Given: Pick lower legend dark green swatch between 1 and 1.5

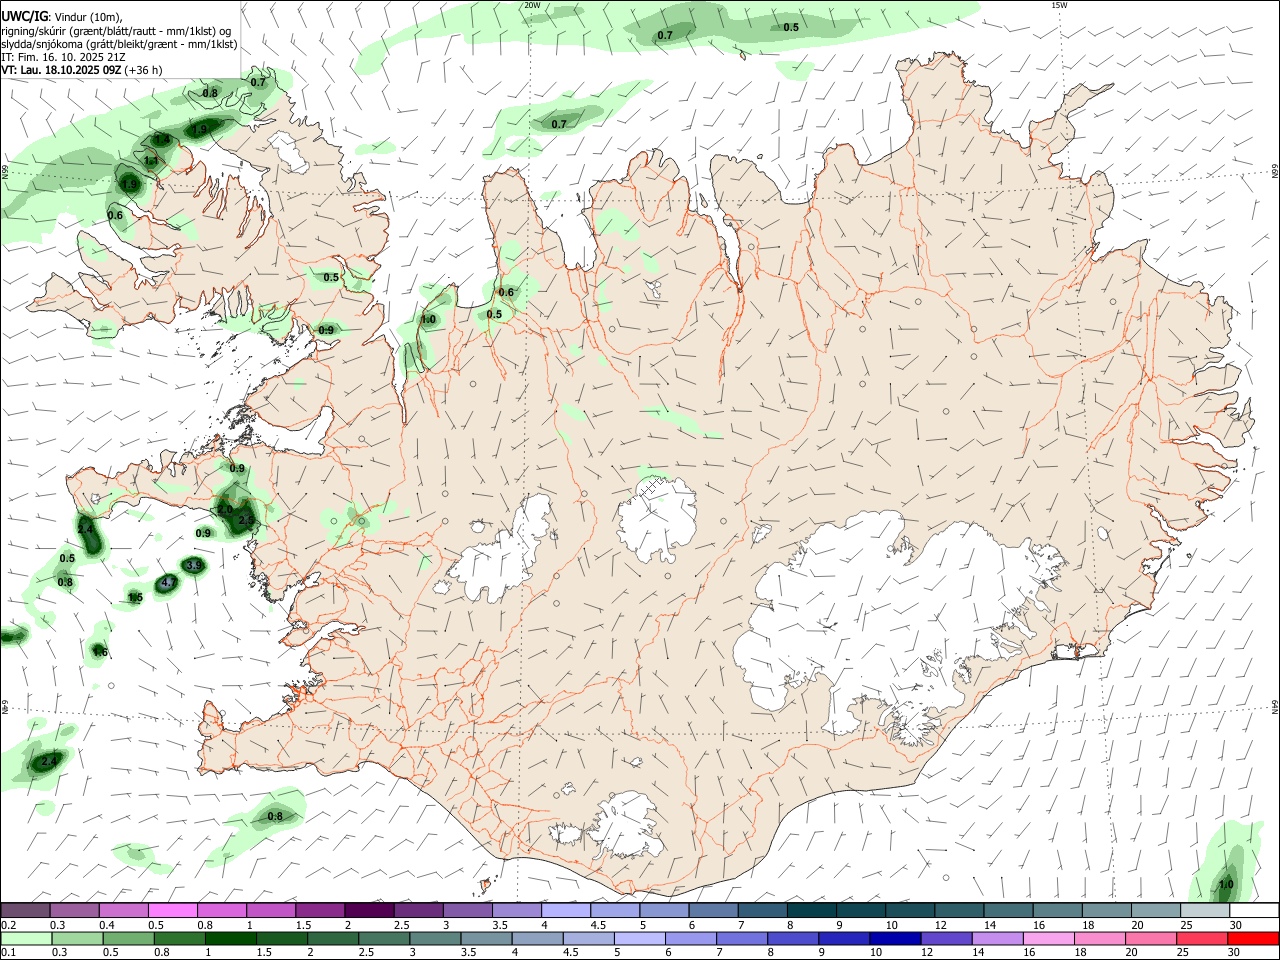Looking at the screenshot, I should [x=233, y=939].
